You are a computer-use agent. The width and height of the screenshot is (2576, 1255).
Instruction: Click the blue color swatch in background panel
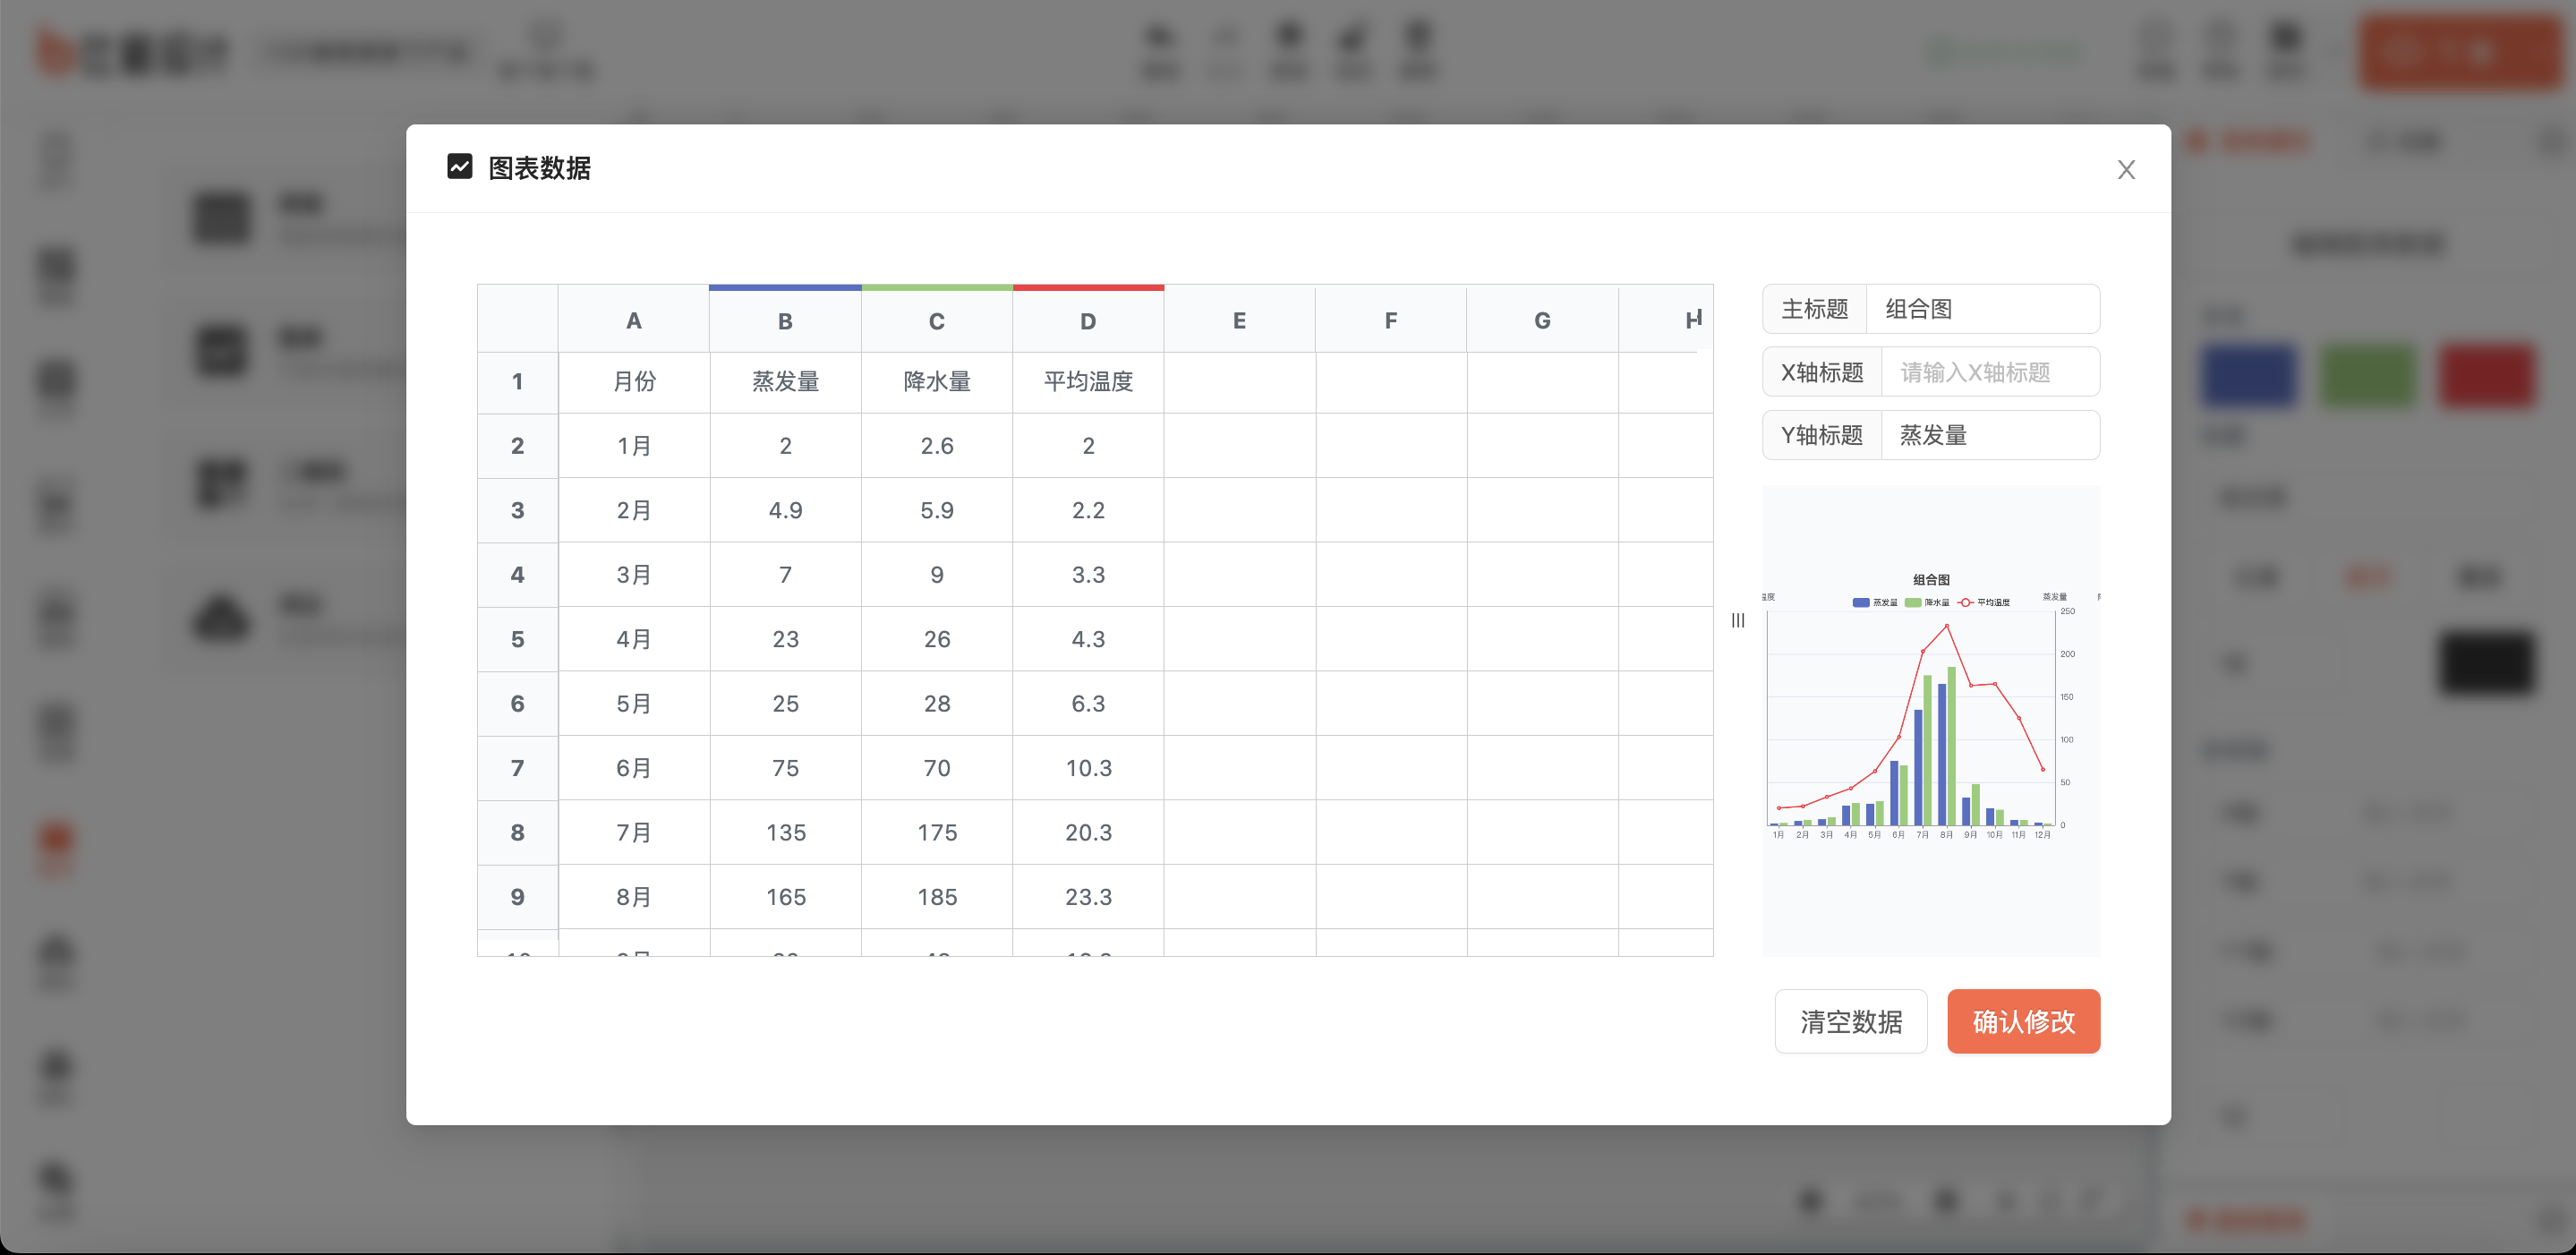2248,375
